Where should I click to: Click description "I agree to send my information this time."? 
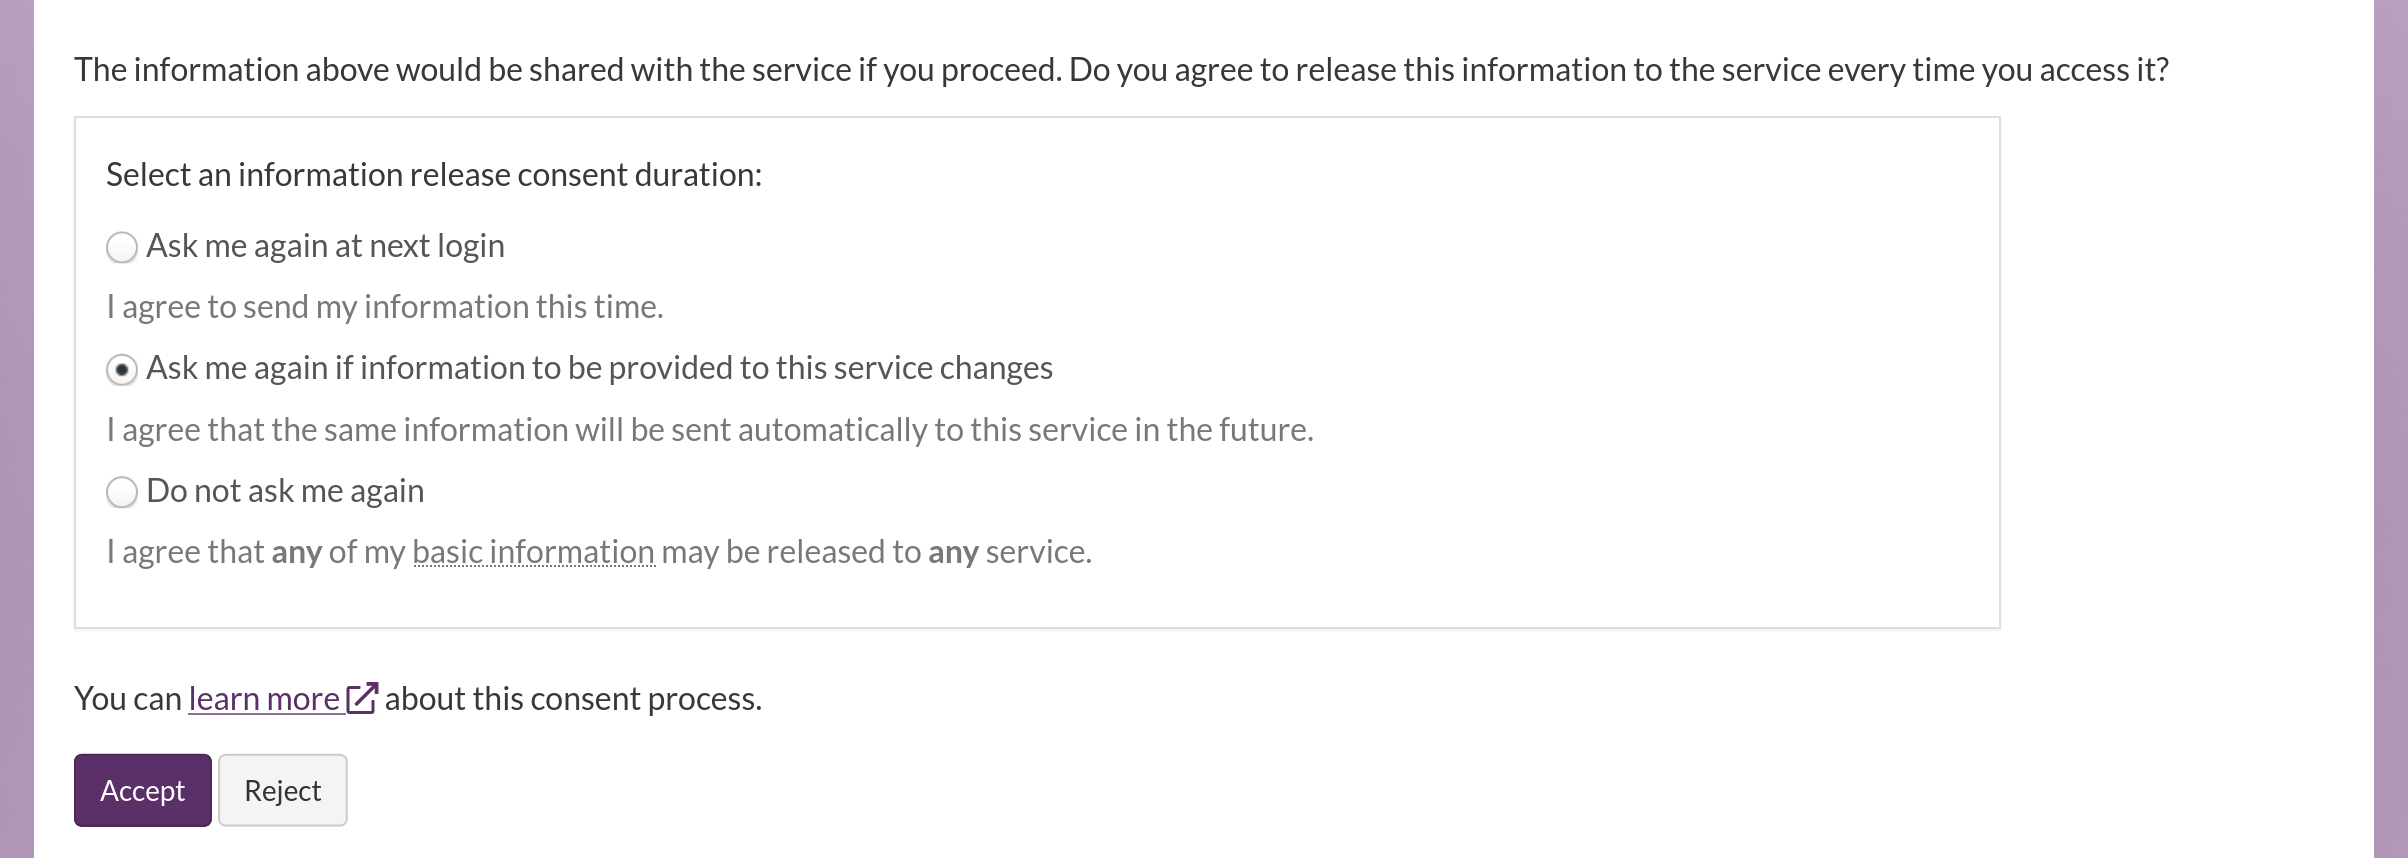tap(385, 307)
